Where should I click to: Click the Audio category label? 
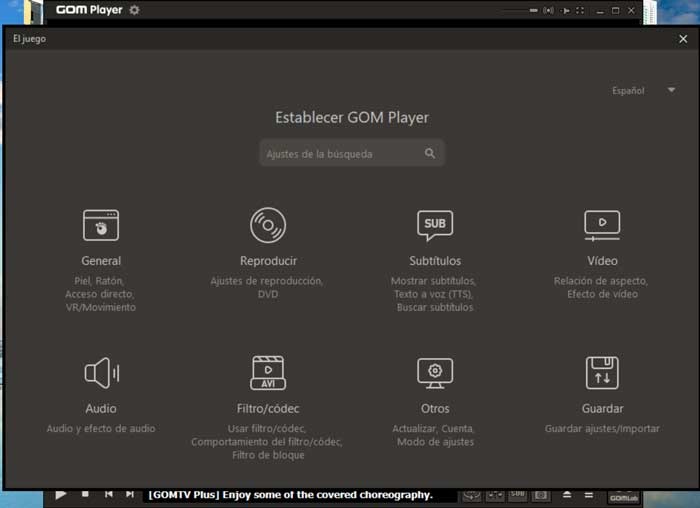pyautogui.click(x=101, y=408)
